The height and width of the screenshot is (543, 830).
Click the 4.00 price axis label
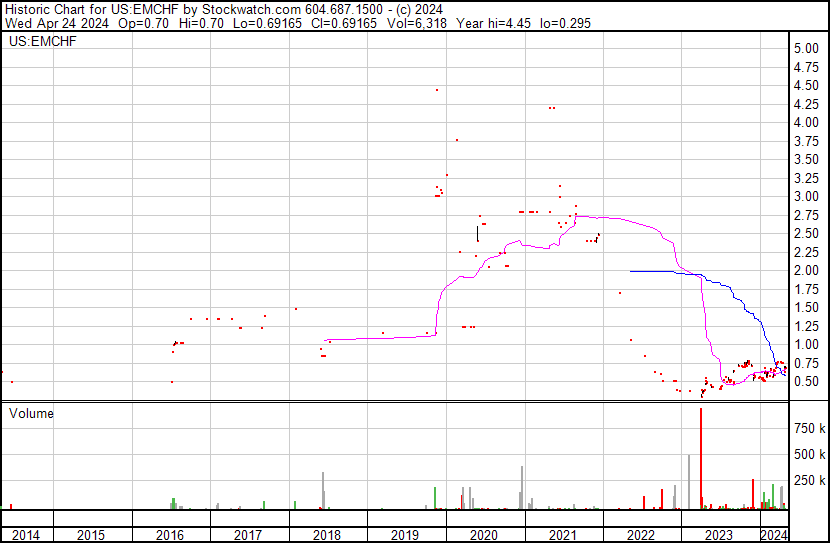806,122
